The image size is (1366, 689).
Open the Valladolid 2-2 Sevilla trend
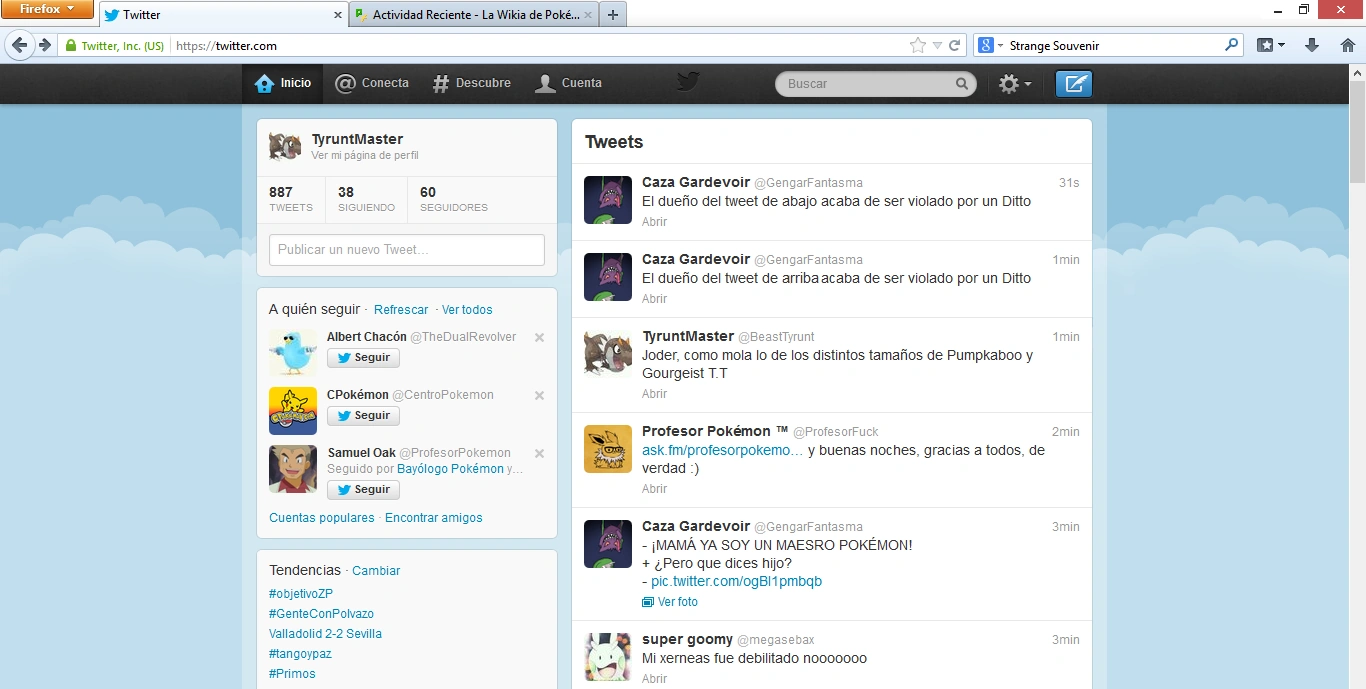pyautogui.click(x=325, y=634)
